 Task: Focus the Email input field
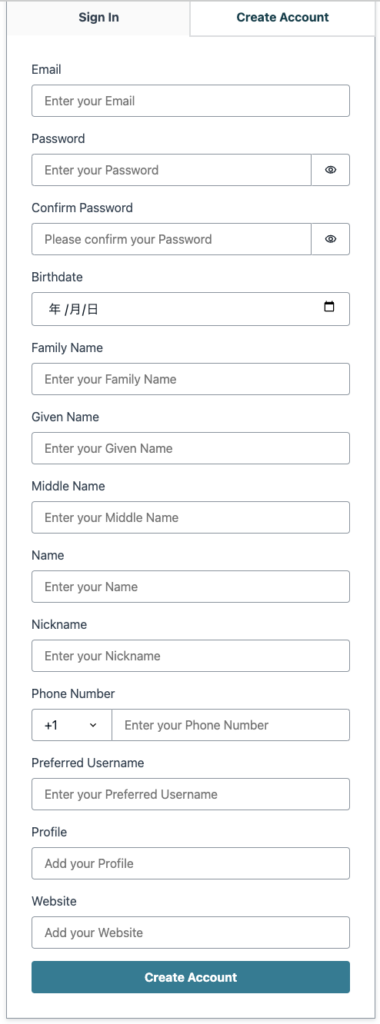tap(191, 101)
